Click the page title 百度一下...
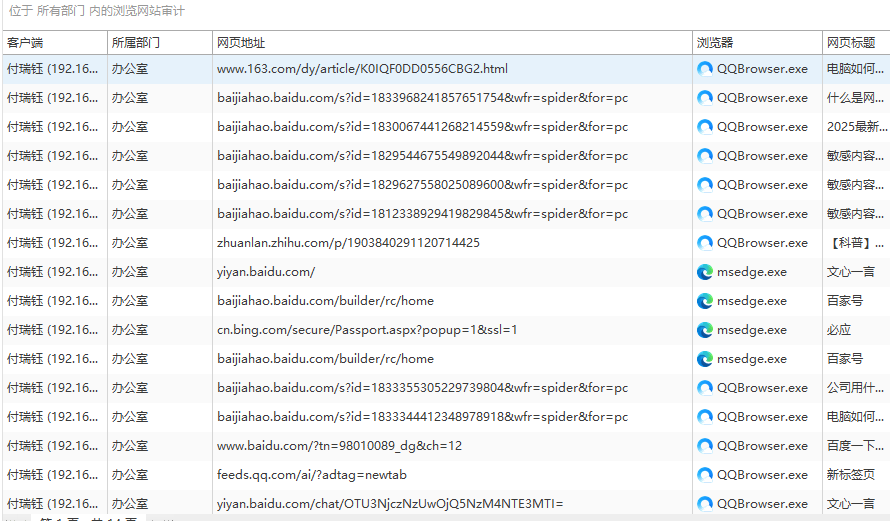The height and width of the screenshot is (521, 890). 855,446
